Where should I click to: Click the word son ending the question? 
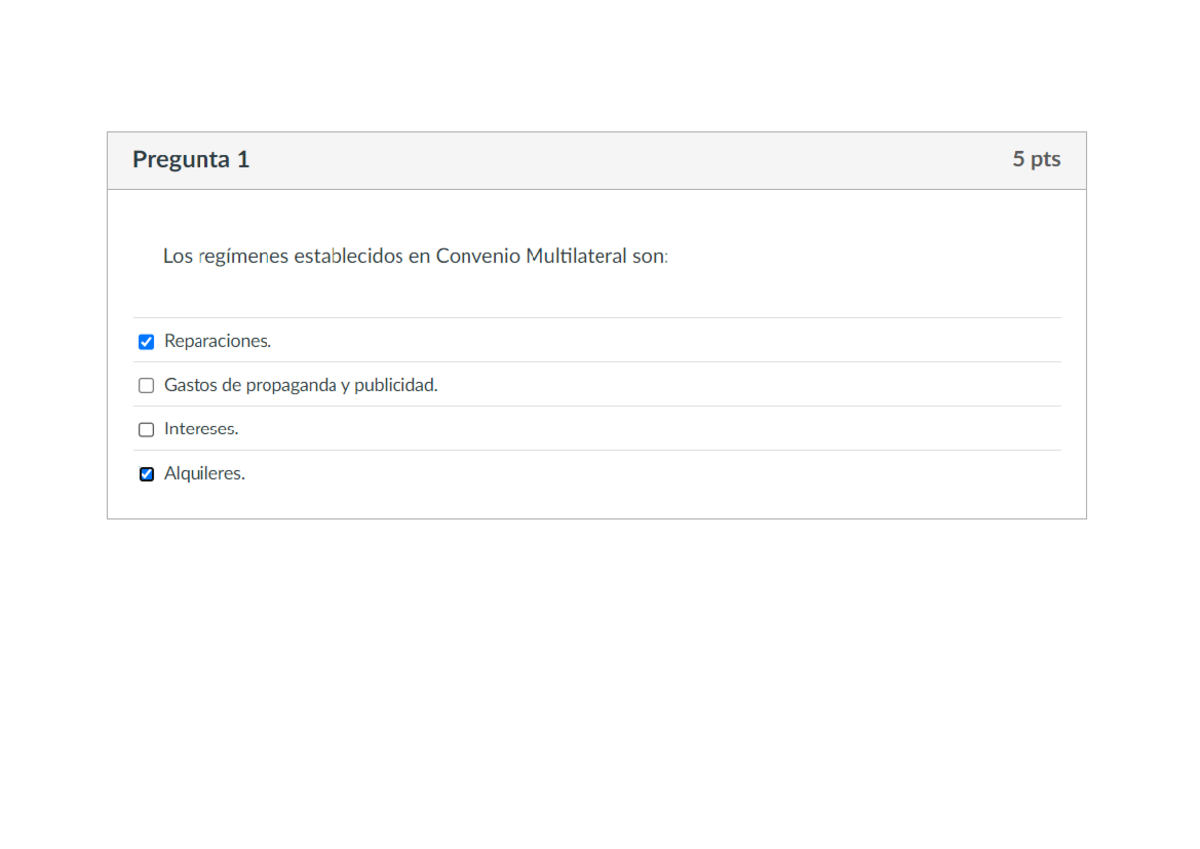(648, 256)
